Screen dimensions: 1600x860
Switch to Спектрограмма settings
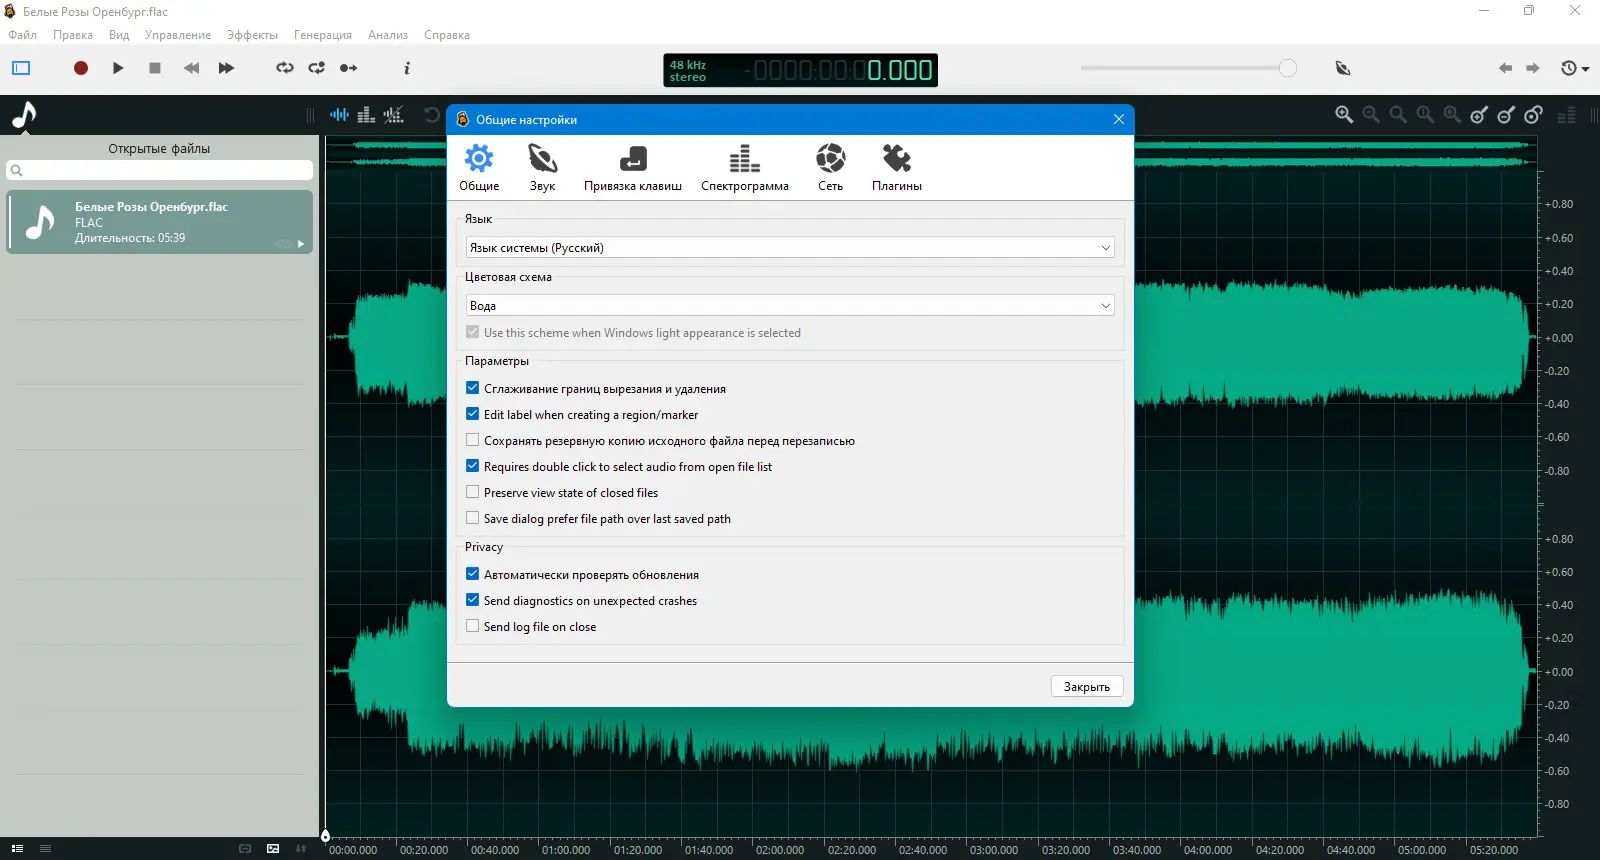pyautogui.click(x=744, y=167)
